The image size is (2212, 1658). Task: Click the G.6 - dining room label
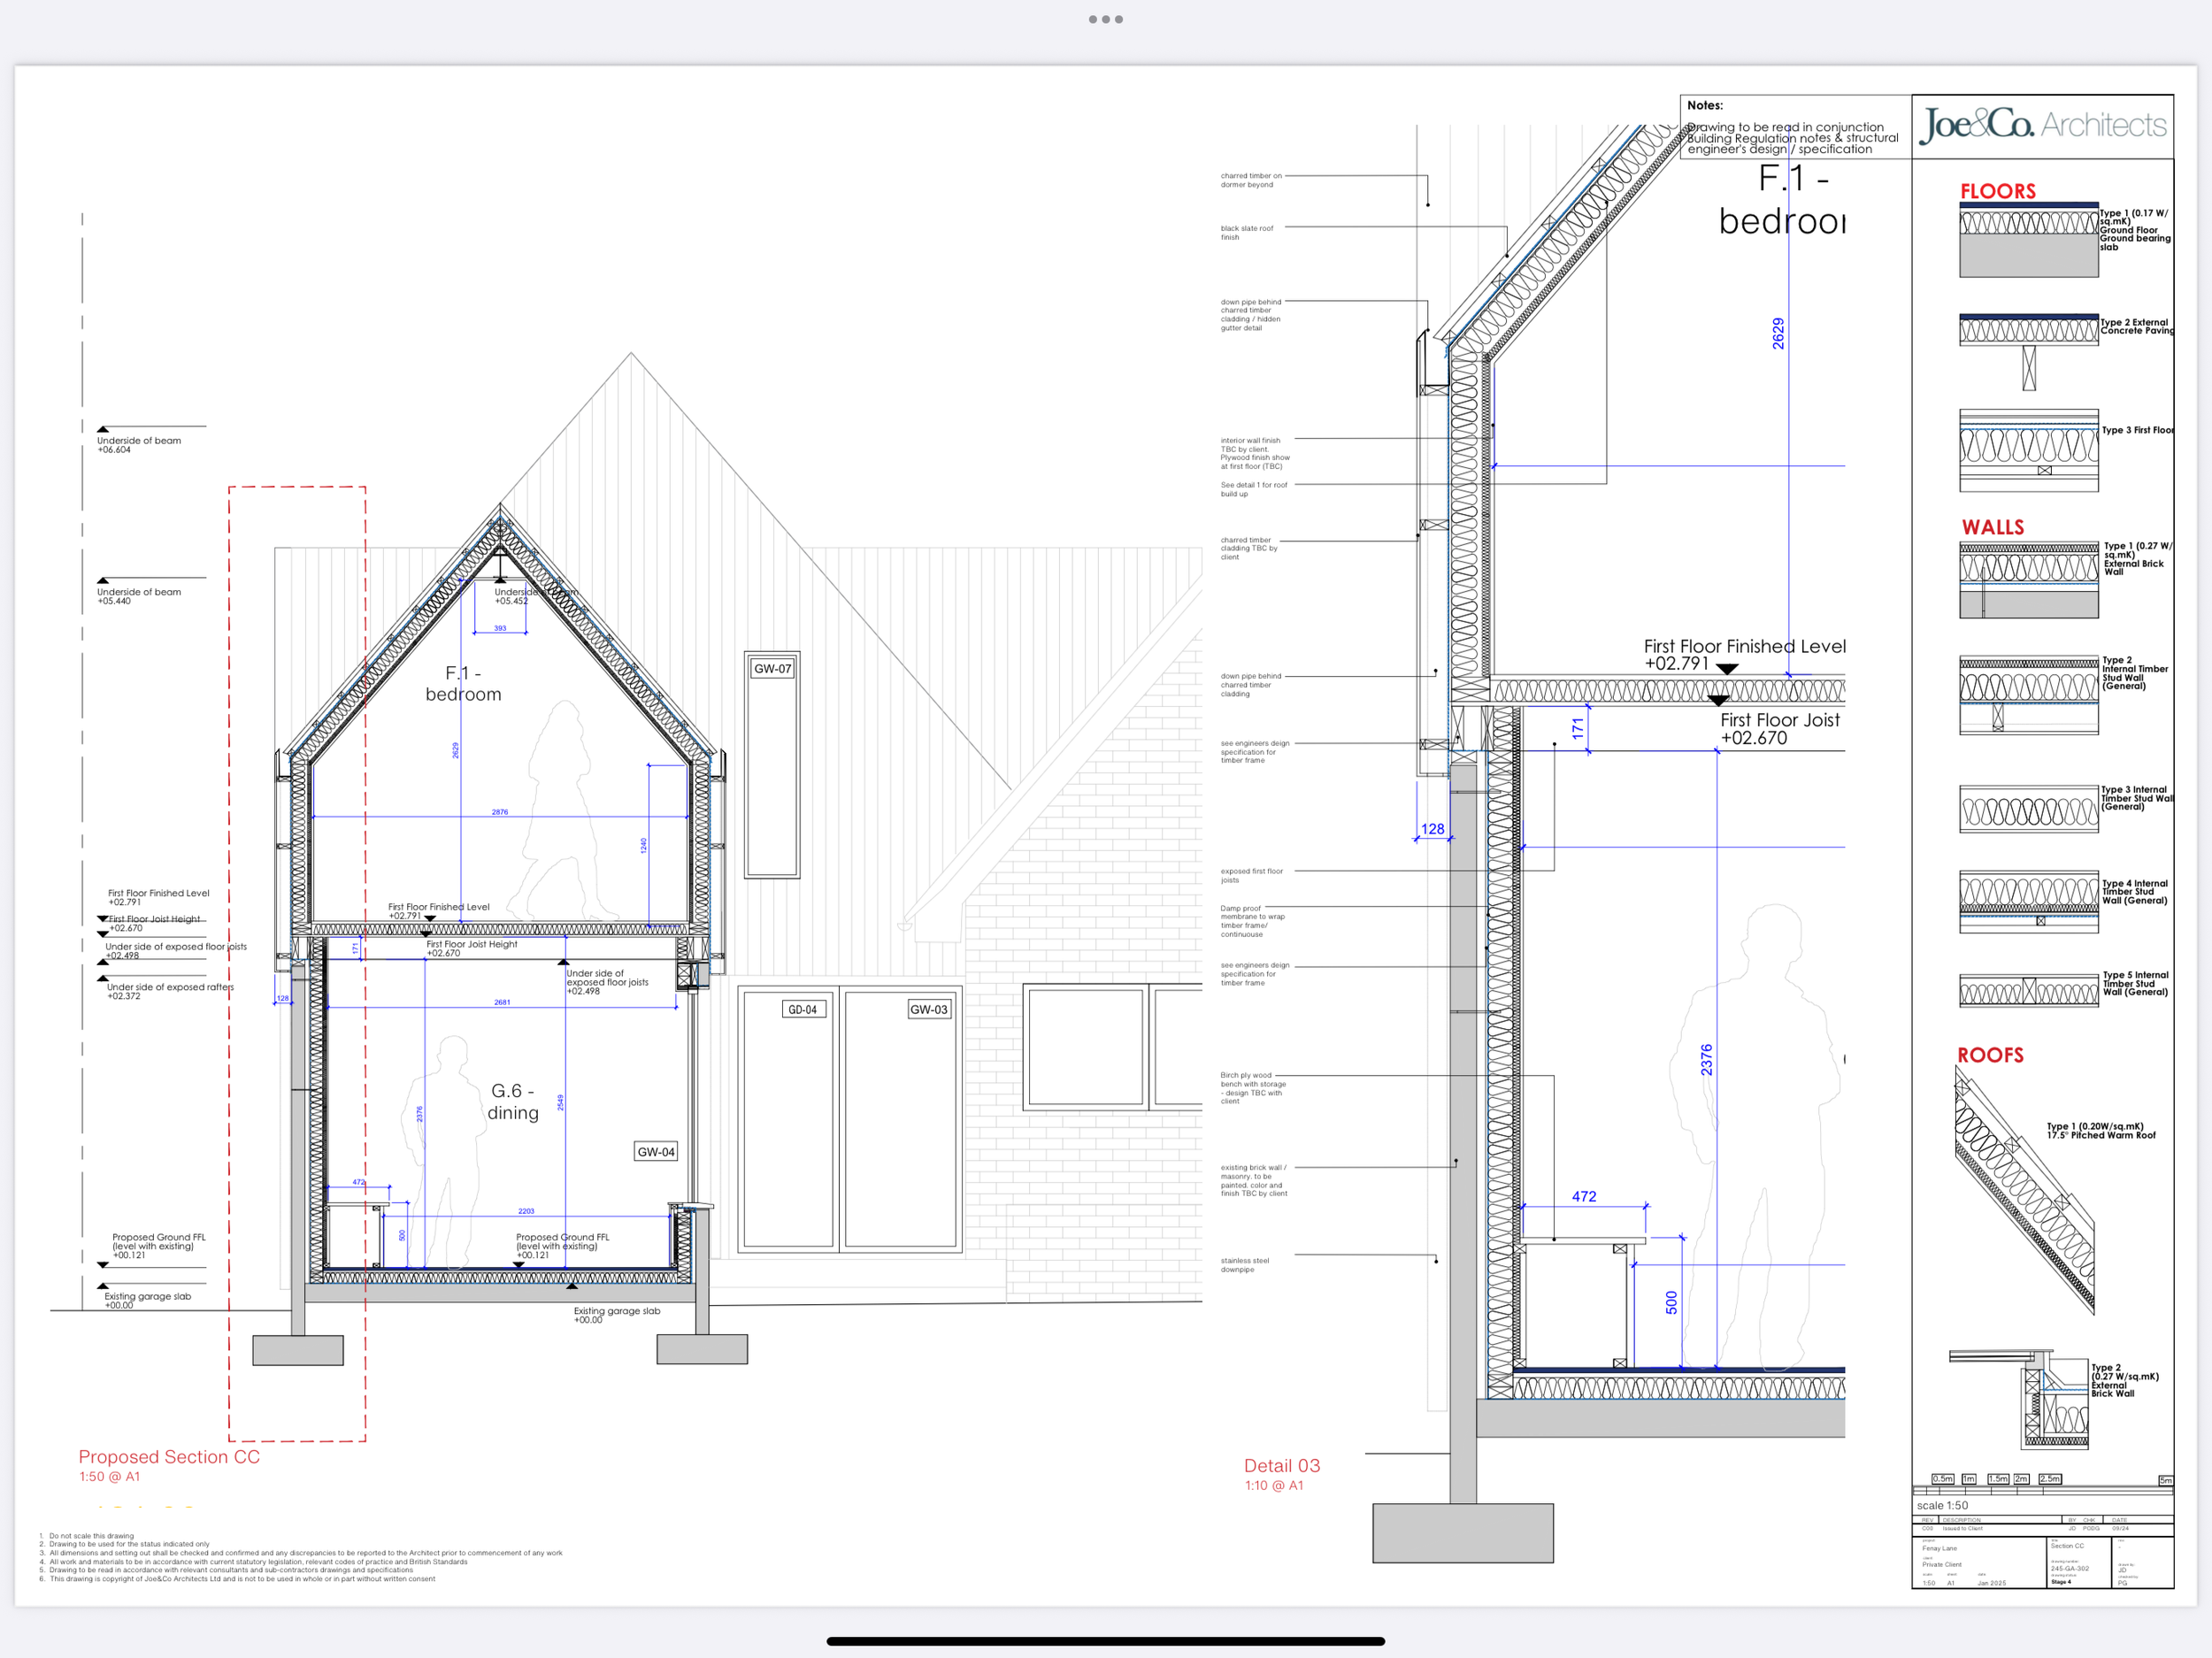(513, 1101)
